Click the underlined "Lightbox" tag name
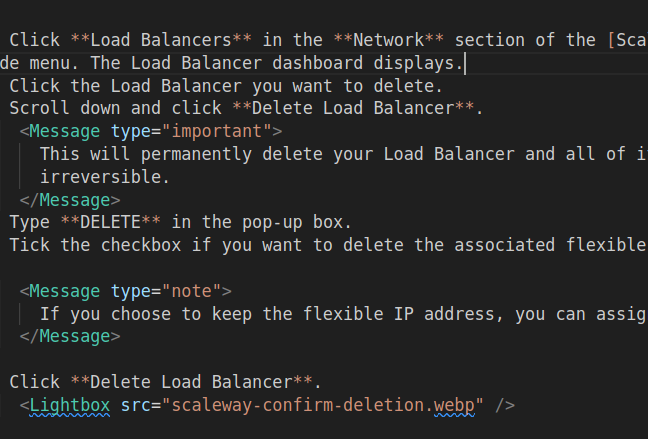 point(70,405)
